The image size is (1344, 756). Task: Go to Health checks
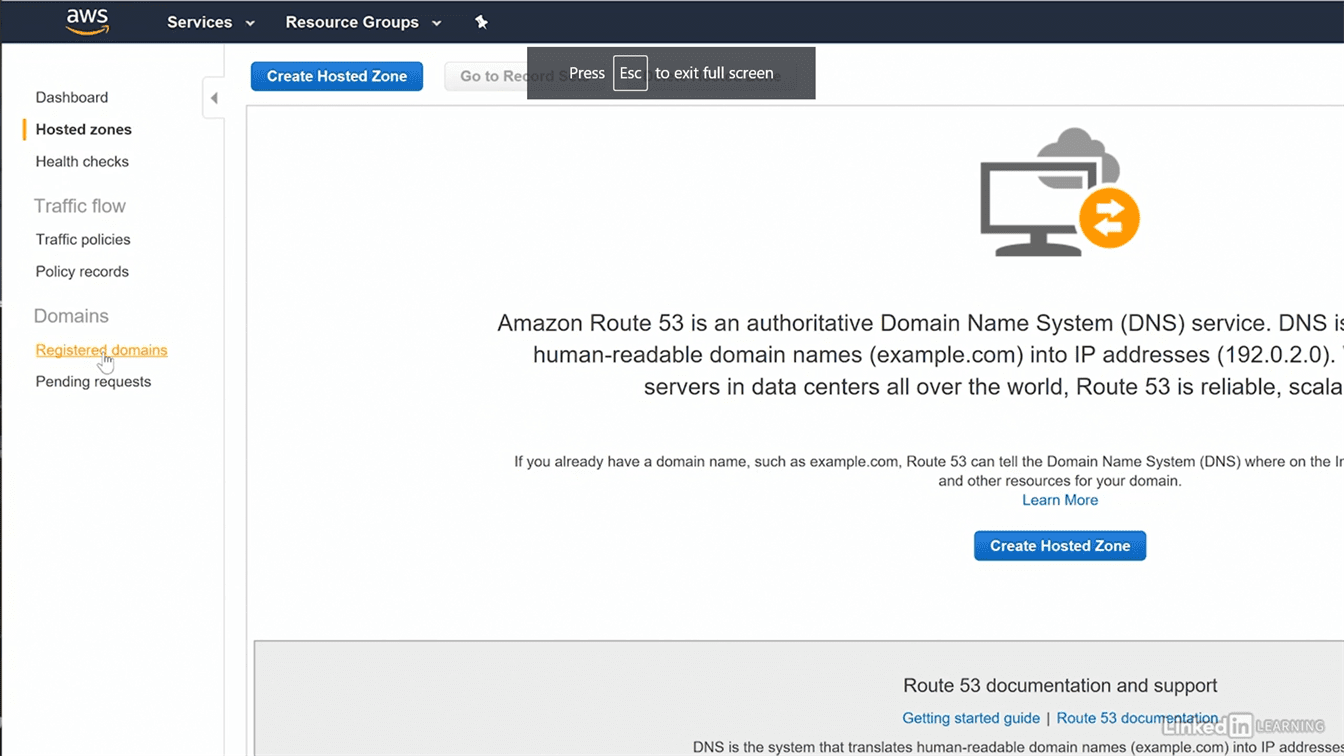tap(82, 161)
